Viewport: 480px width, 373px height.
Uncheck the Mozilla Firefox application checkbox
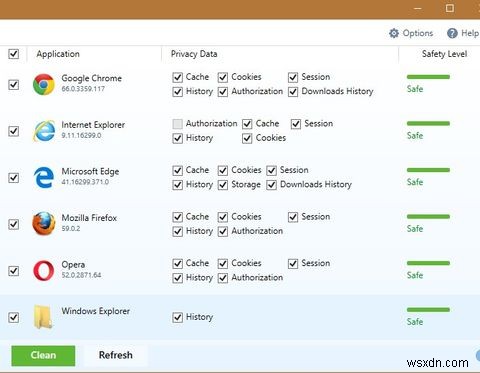tap(14, 224)
